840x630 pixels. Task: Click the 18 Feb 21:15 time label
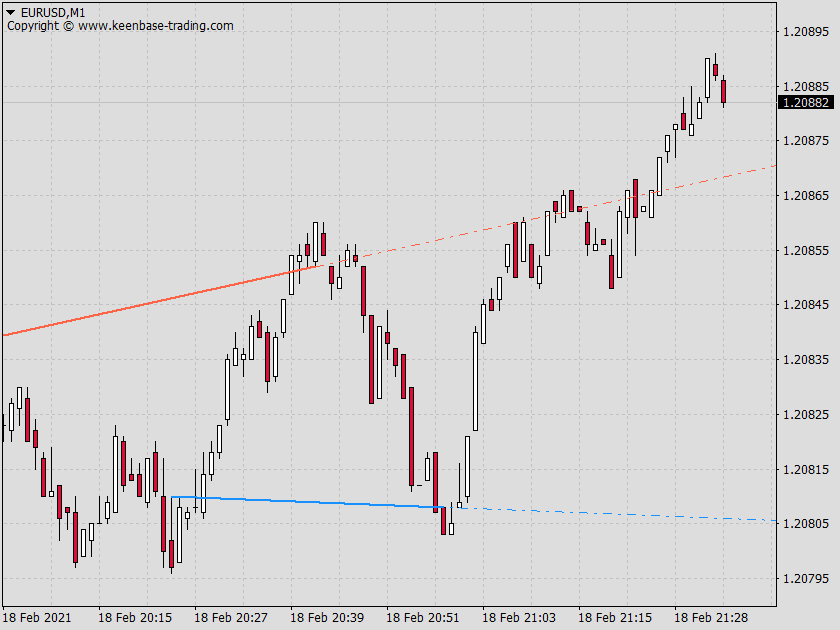pos(615,618)
